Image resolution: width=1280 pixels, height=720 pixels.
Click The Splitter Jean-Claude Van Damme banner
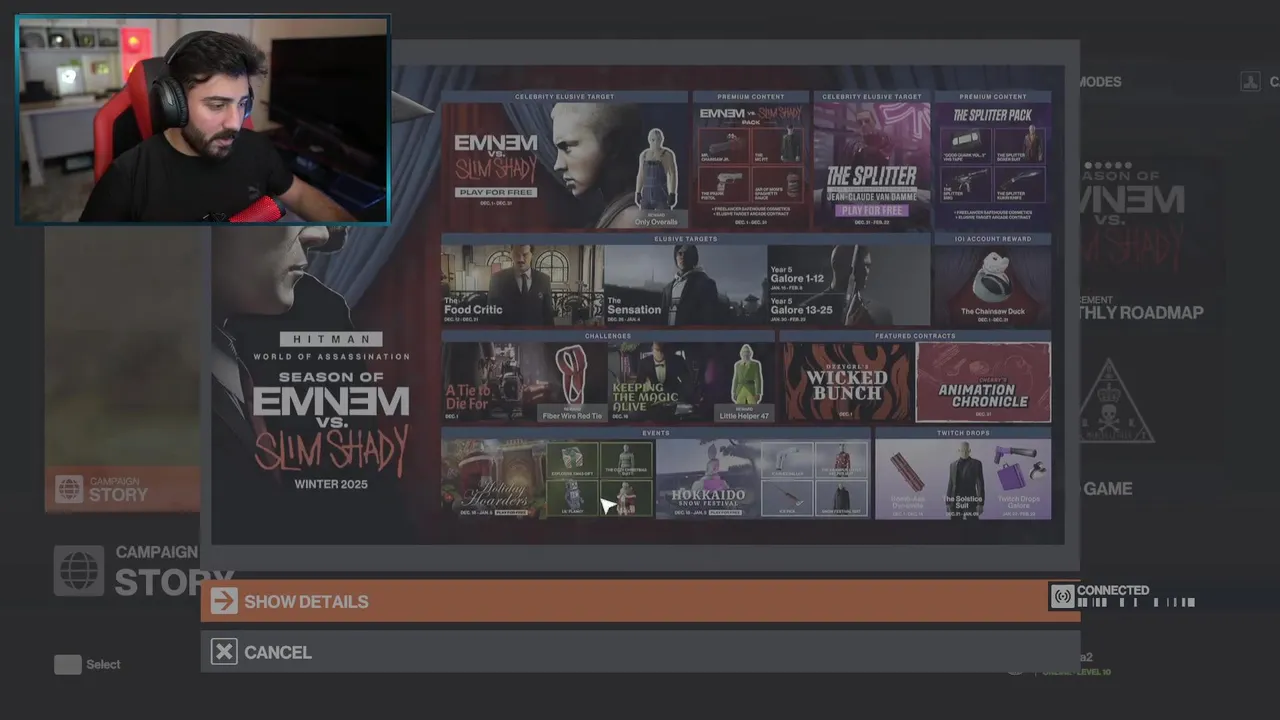click(x=873, y=166)
